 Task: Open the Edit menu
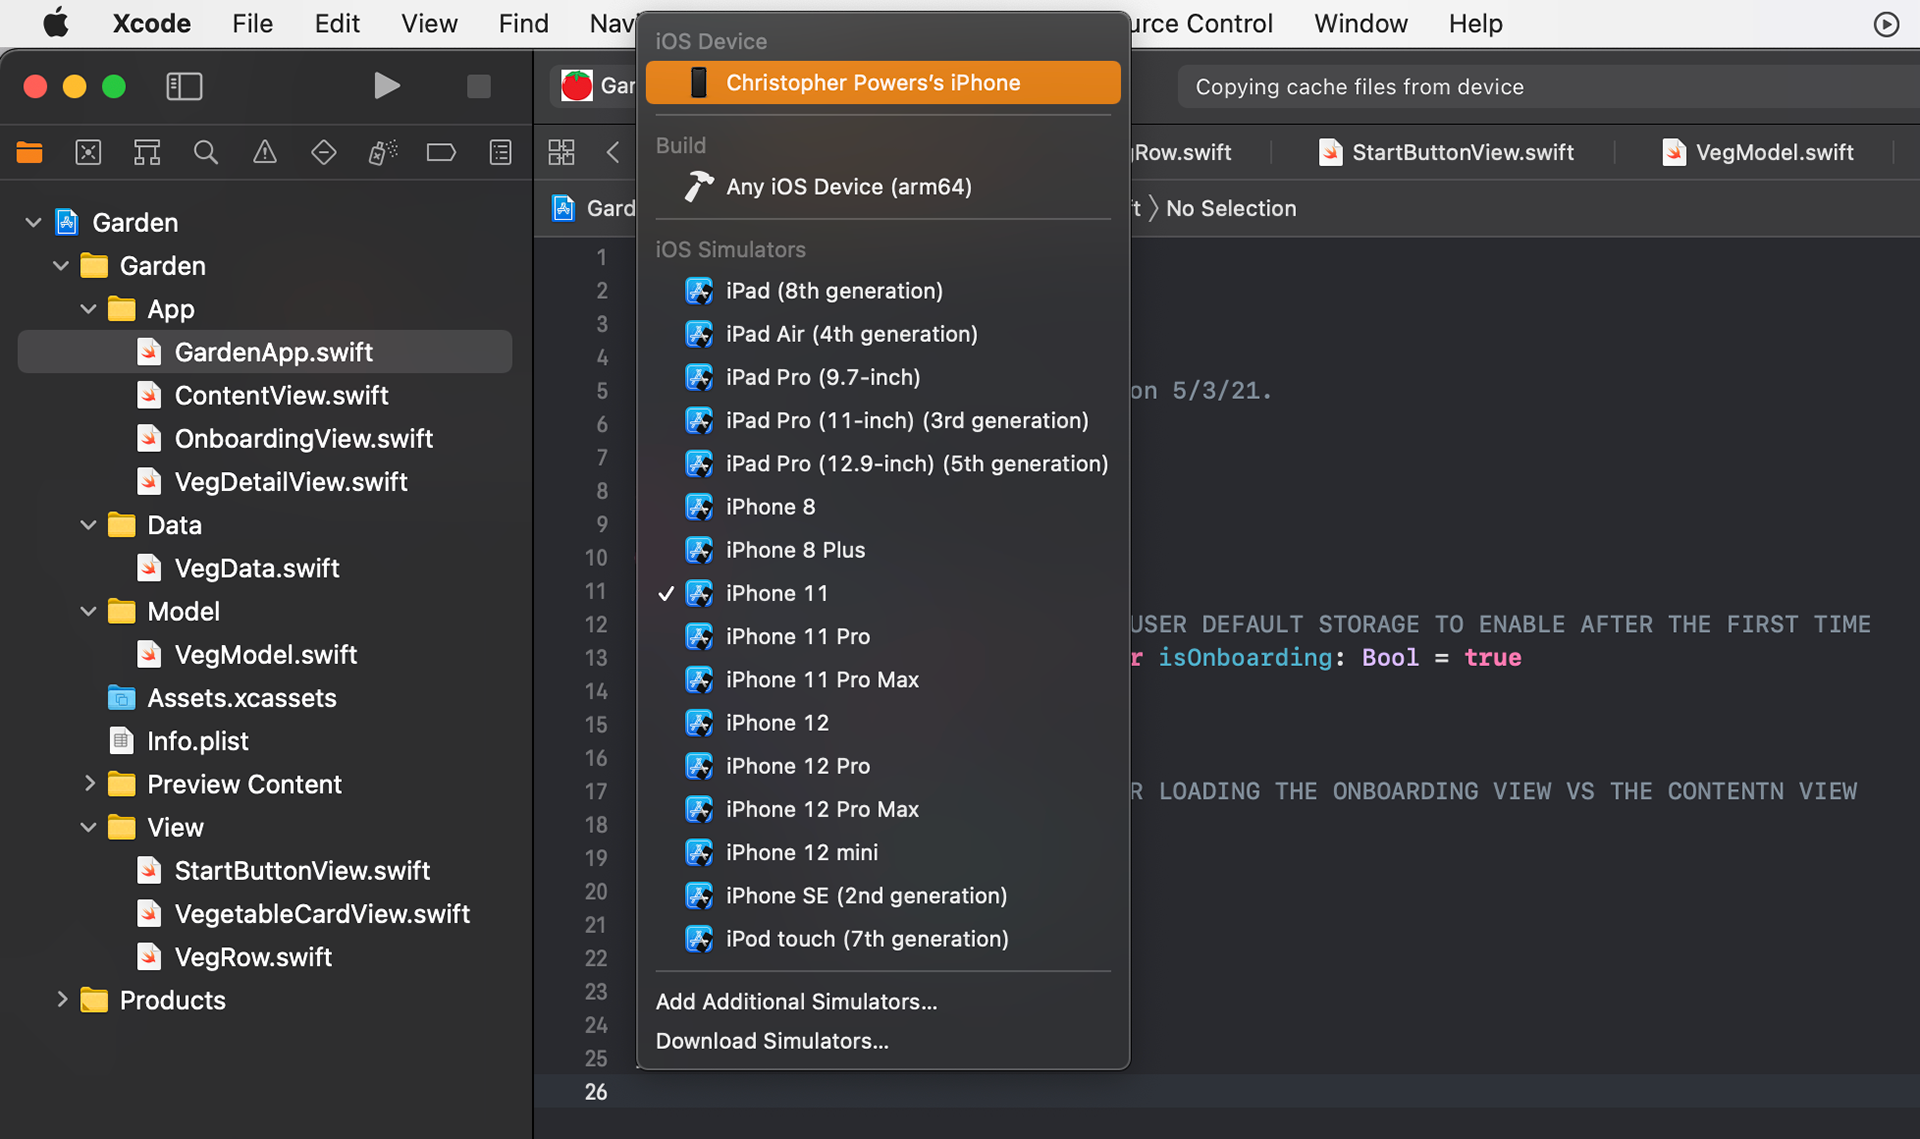tap(337, 23)
